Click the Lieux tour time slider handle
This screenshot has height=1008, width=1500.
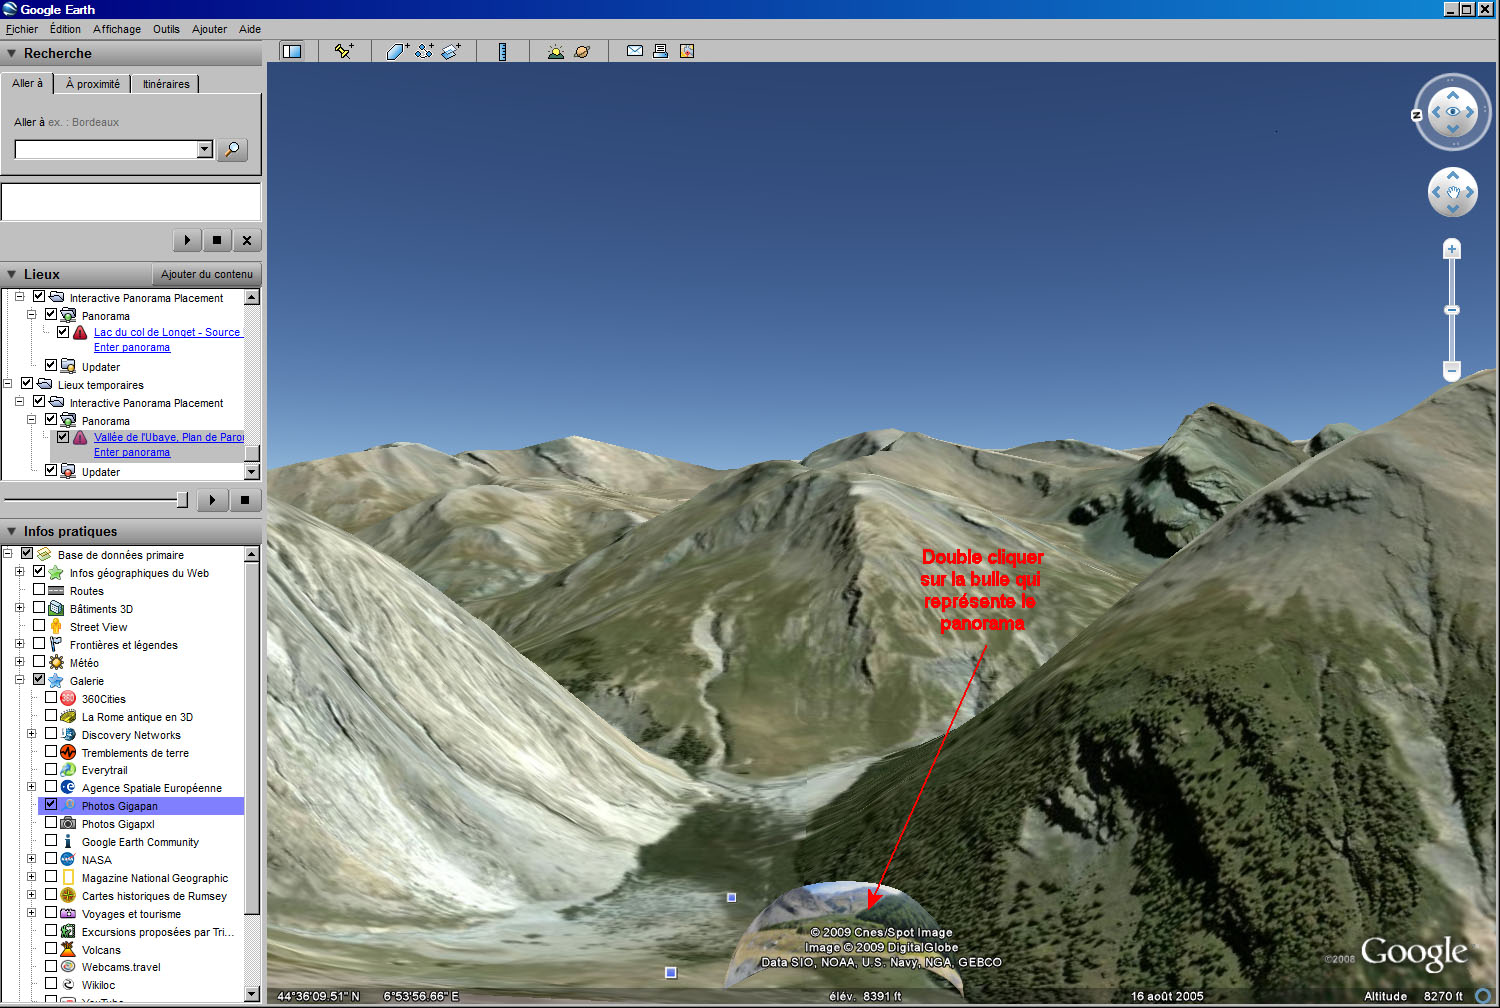(x=182, y=499)
